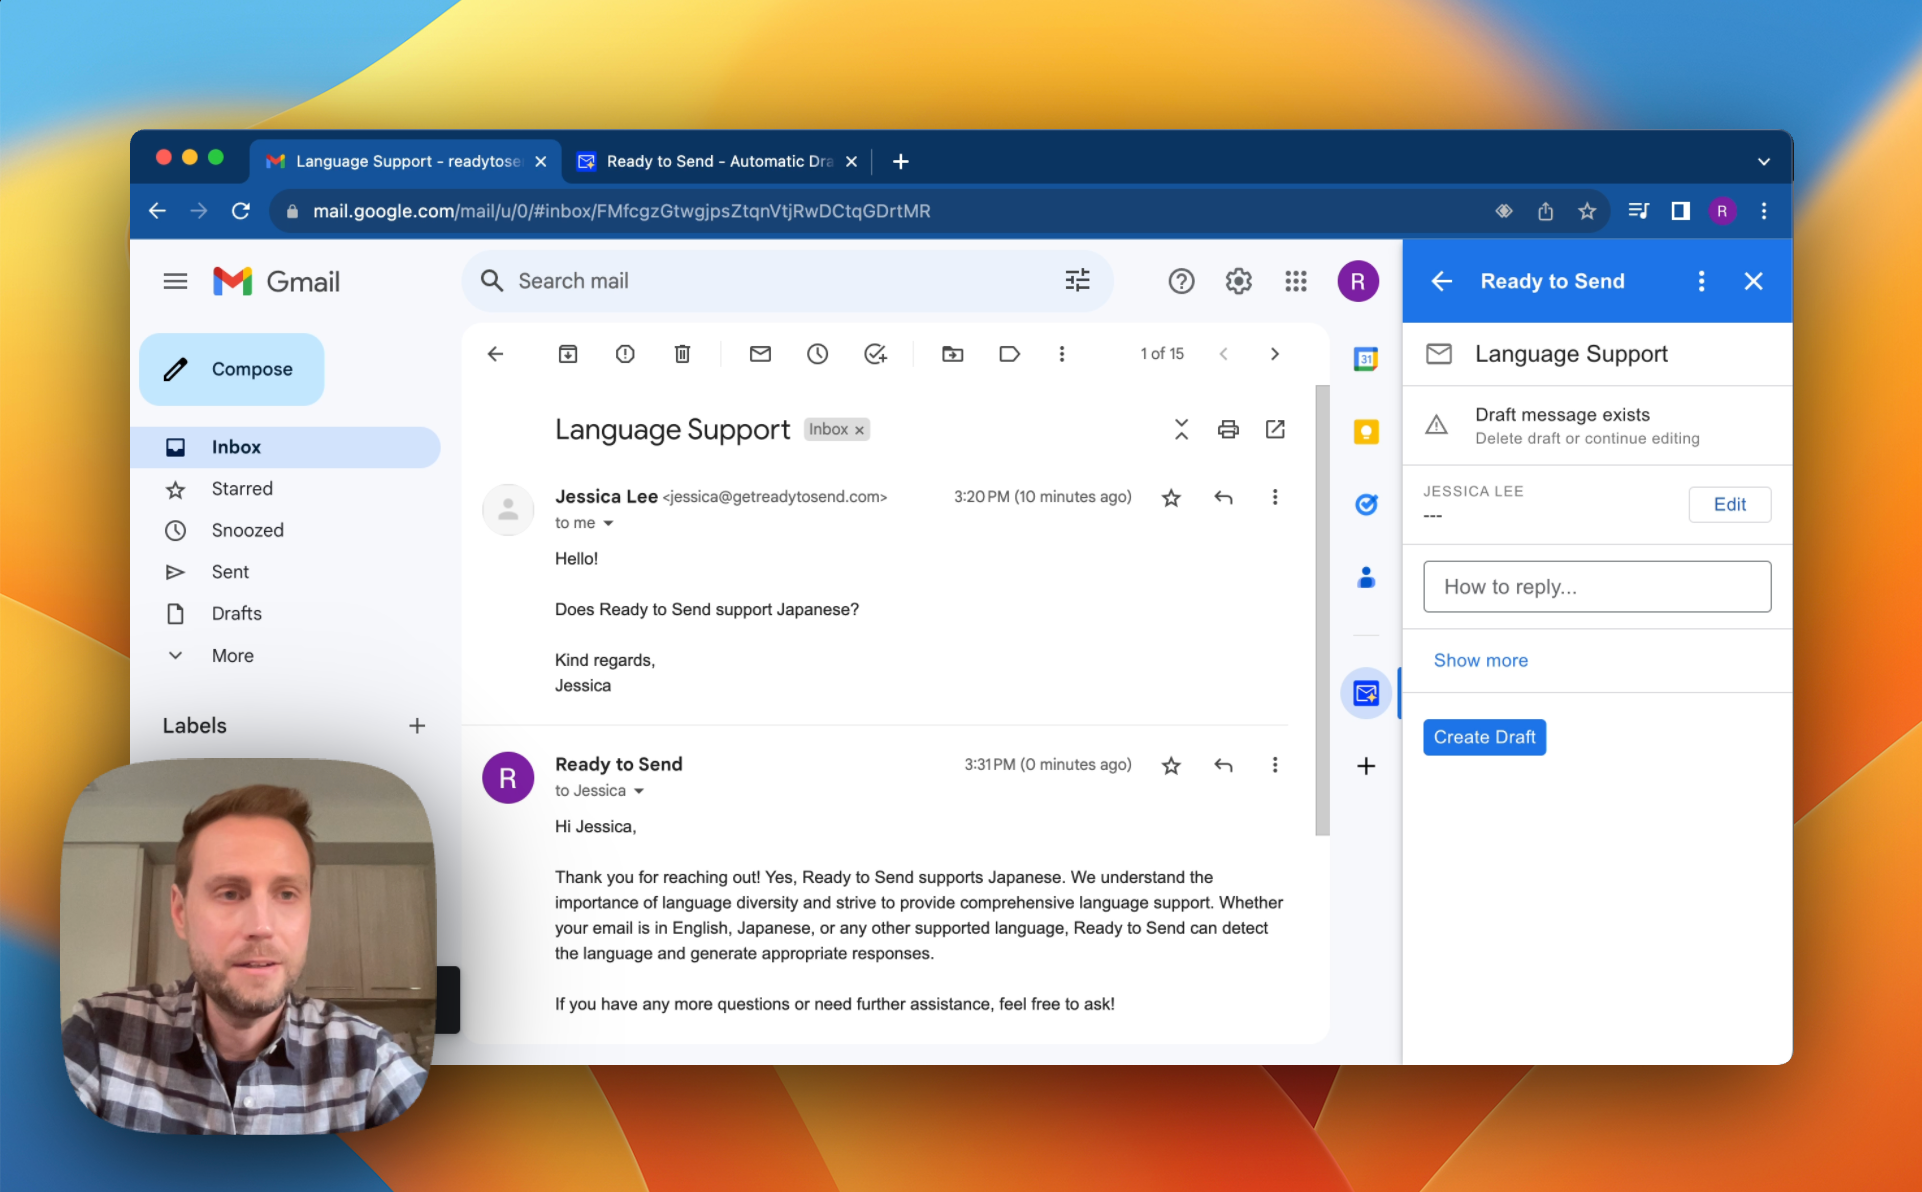Screen dimensions: 1922x1192
Task: Reply to the Ready to Send message
Action: [1223, 765]
